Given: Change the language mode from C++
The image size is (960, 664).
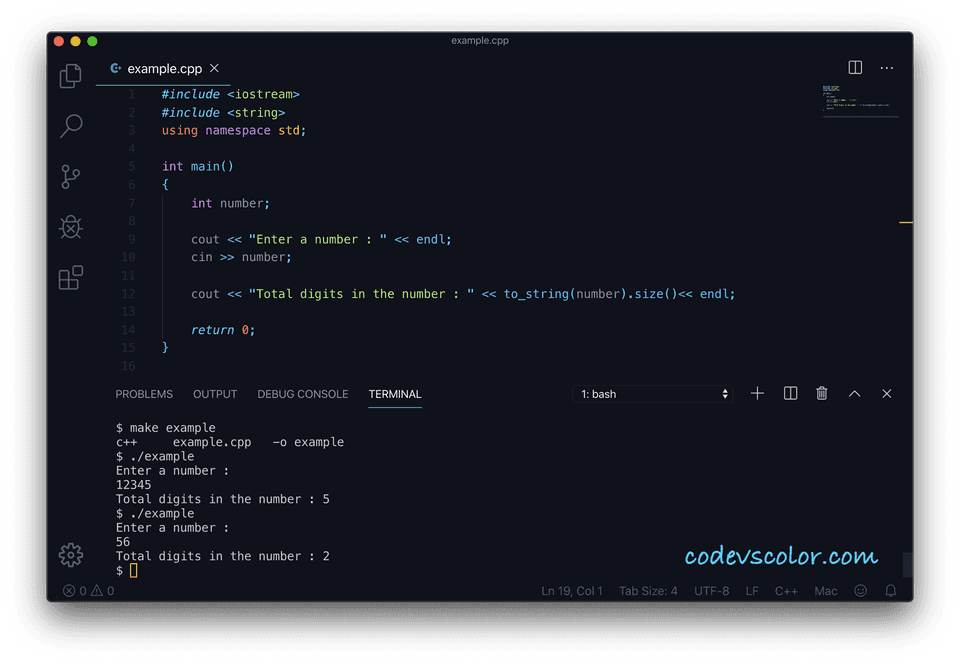Looking at the screenshot, I should pos(786,590).
